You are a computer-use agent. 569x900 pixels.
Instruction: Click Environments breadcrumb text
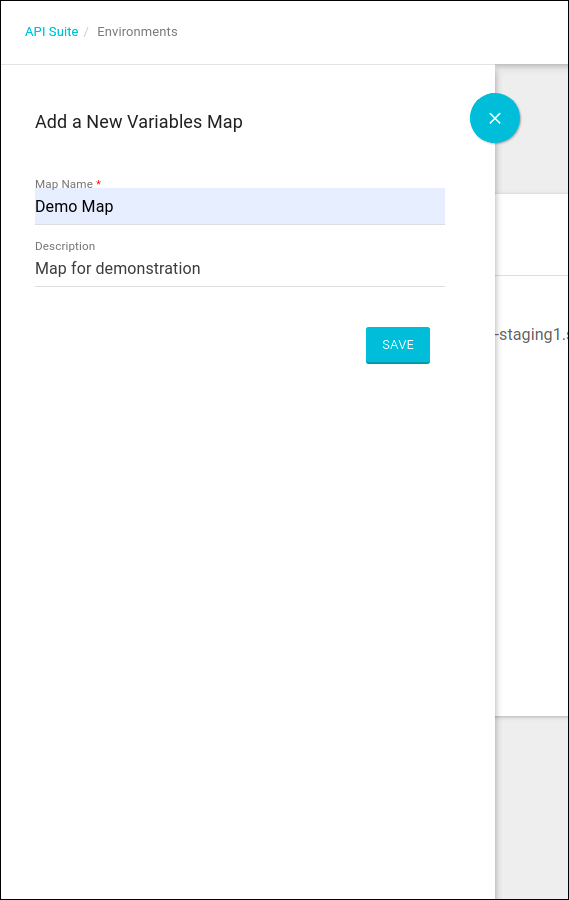(137, 32)
